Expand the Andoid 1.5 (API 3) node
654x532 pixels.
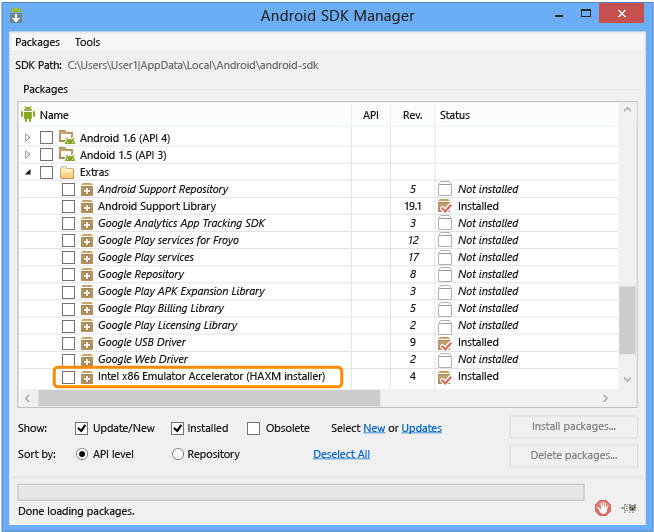pyautogui.click(x=28, y=154)
